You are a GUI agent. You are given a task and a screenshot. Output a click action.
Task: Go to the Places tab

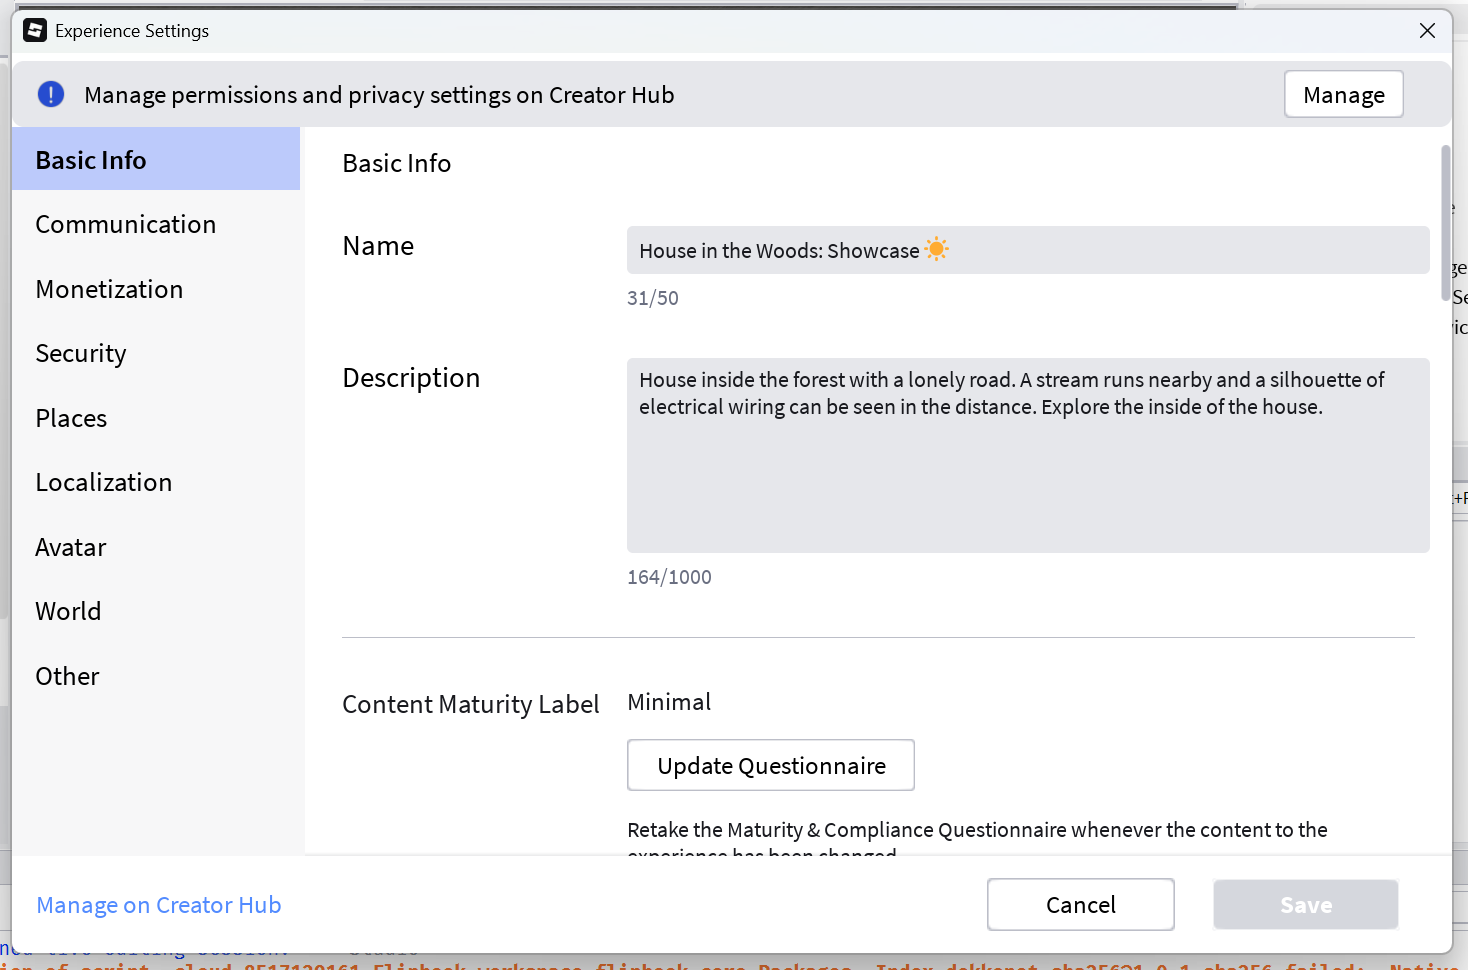pyautogui.click(x=156, y=418)
